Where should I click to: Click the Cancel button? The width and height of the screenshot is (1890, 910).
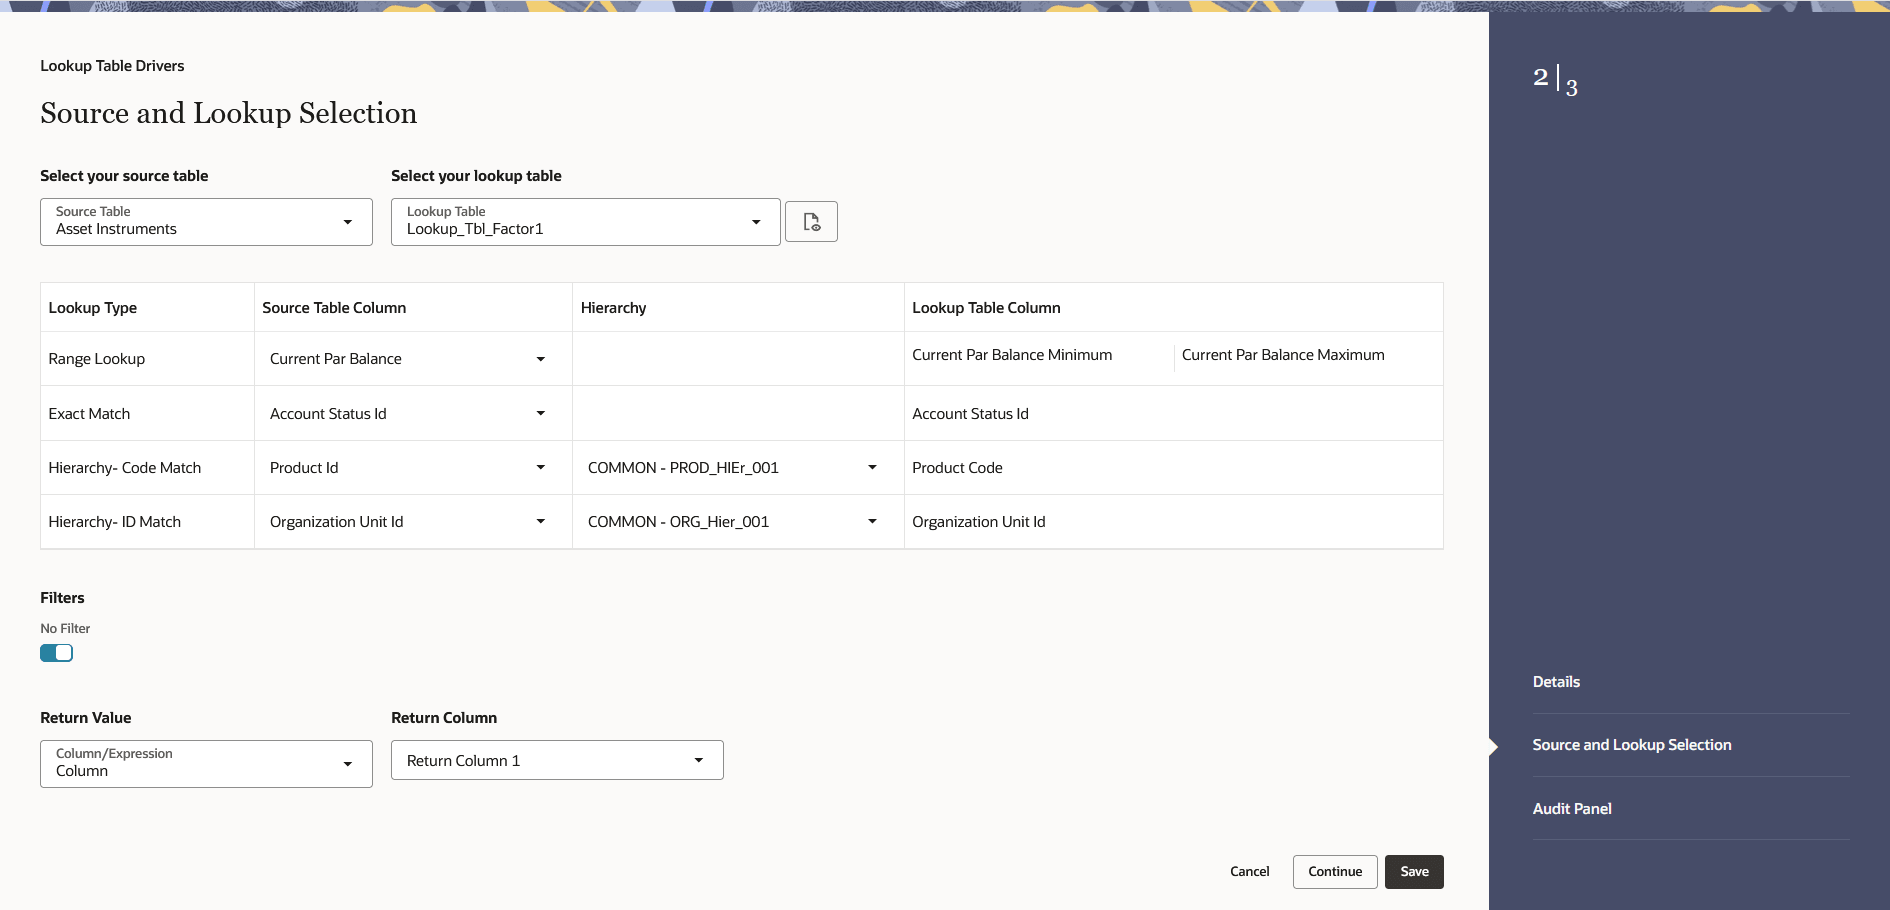(1250, 872)
